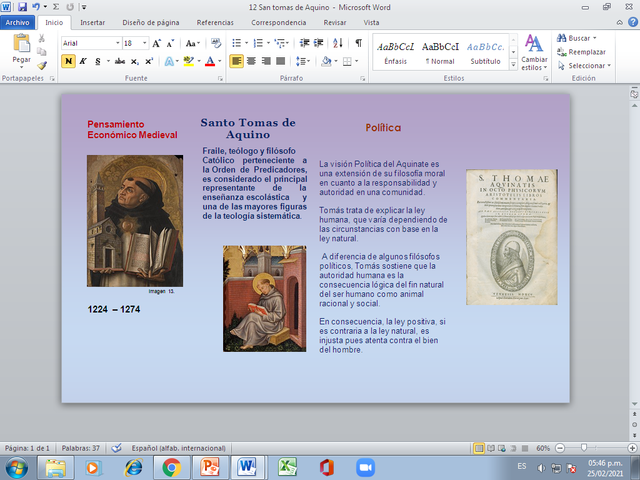
Task: Toggle strikethrough abc formatting
Action: click(120, 61)
